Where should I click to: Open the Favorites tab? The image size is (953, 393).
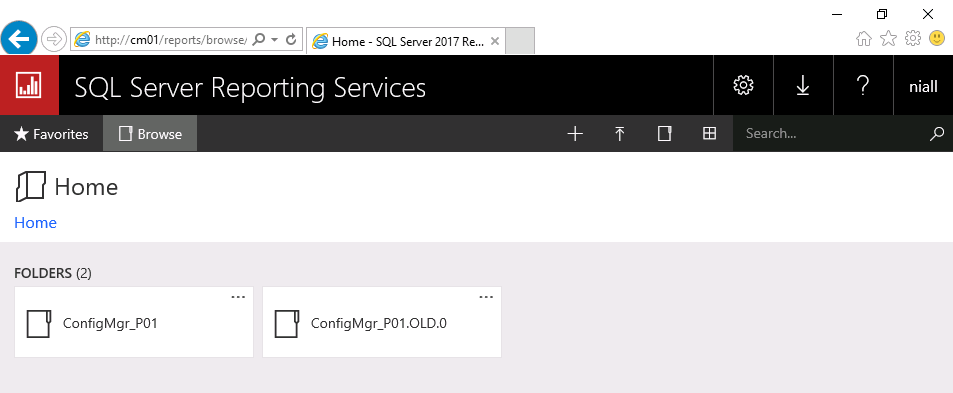pos(51,134)
